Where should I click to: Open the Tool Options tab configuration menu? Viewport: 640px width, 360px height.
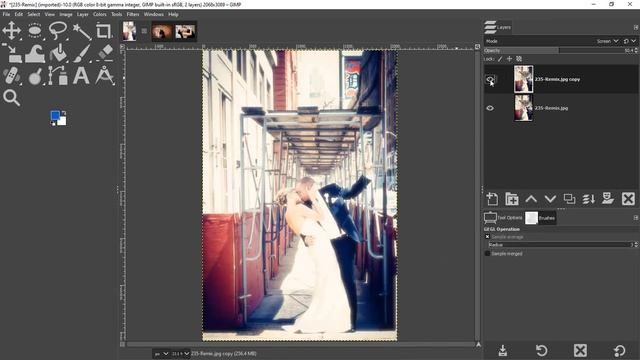636,218
